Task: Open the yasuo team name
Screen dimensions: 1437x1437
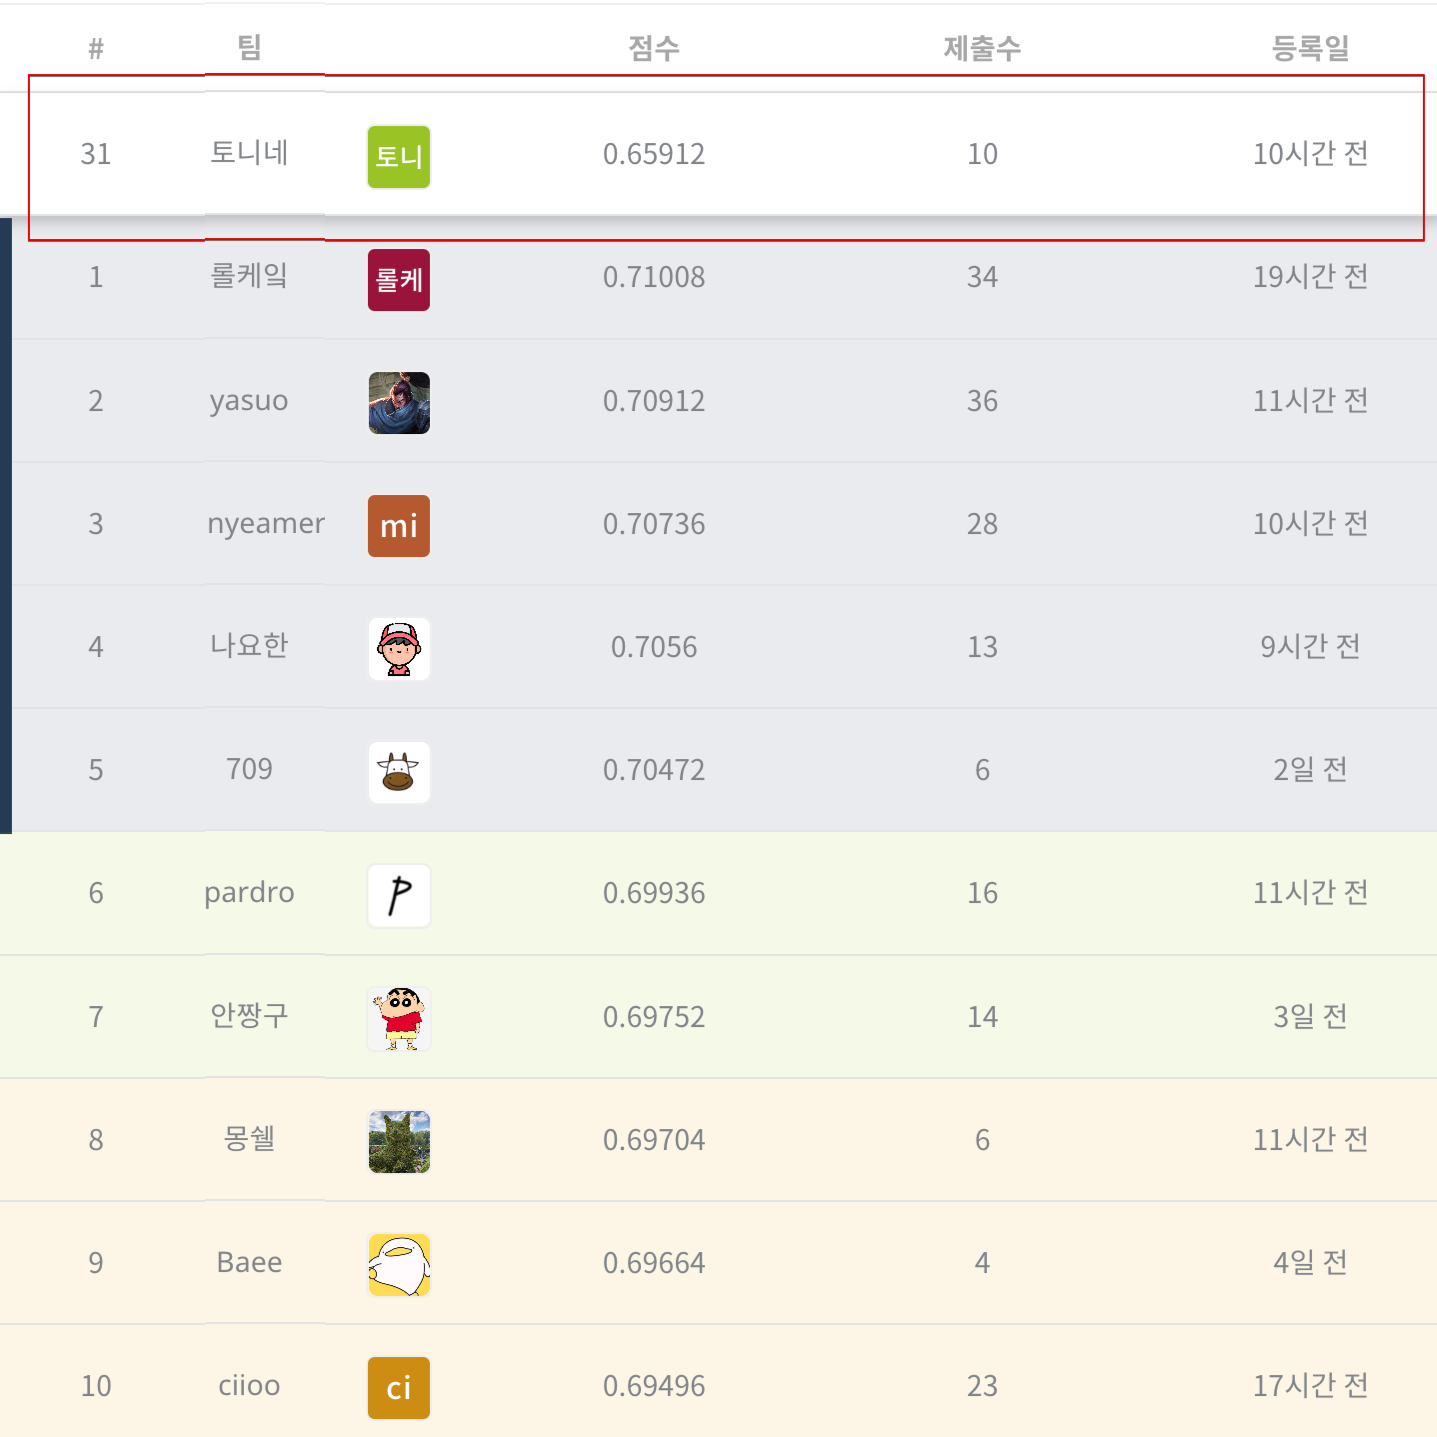Action: pyautogui.click(x=249, y=400)
